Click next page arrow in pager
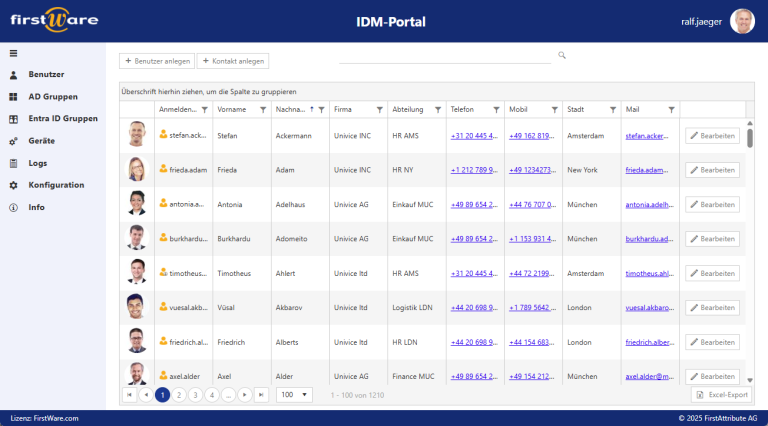768x426 pixels. click(246, 395)
